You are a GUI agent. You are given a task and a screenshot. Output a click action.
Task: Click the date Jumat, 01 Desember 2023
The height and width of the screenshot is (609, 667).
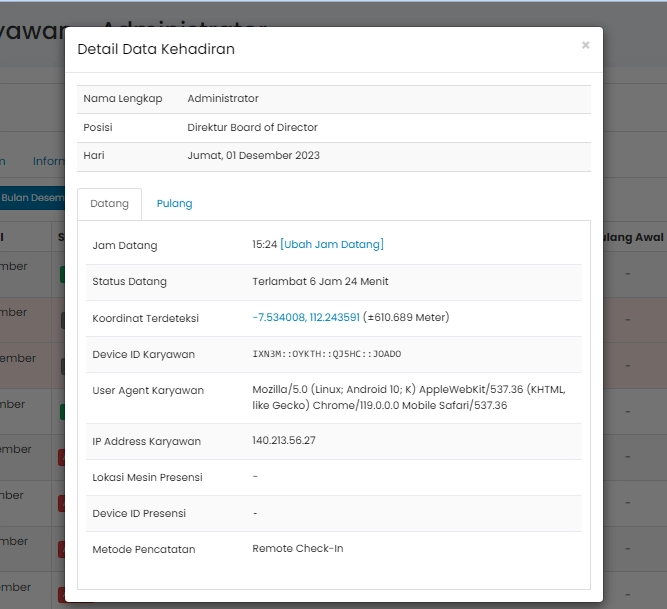click(253, 156)
